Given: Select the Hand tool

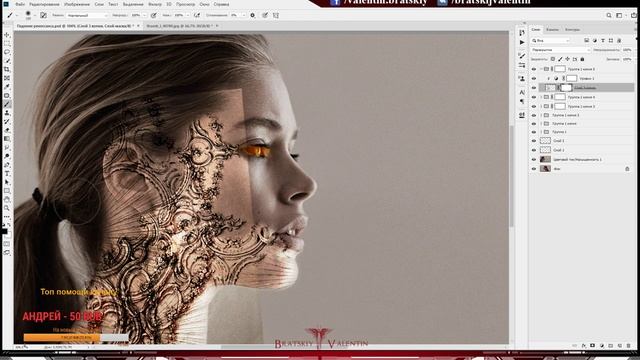Looking at the screenshot, I should pos(7,200).
